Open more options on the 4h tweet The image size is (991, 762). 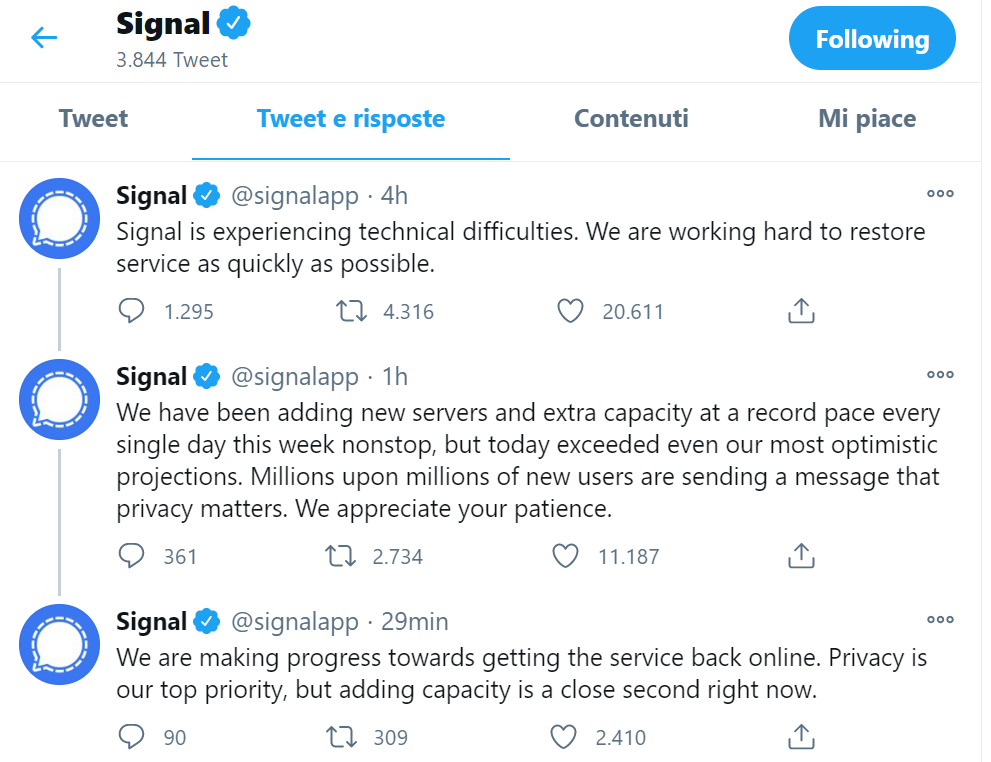tap(940, 194)
